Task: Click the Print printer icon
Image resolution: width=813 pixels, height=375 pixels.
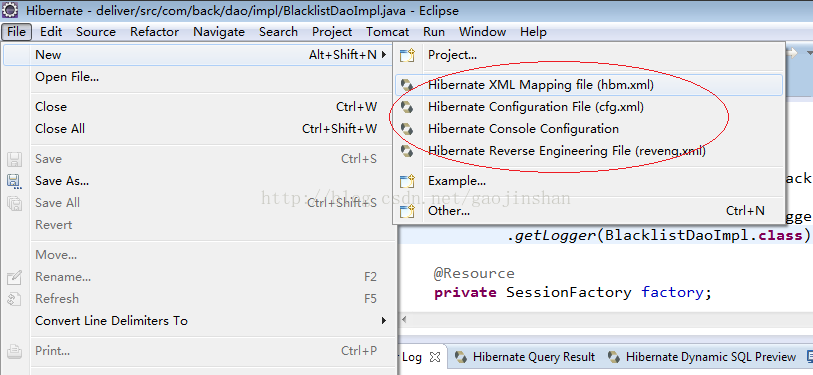Action: pyautogui.click(x=14, y=352)
